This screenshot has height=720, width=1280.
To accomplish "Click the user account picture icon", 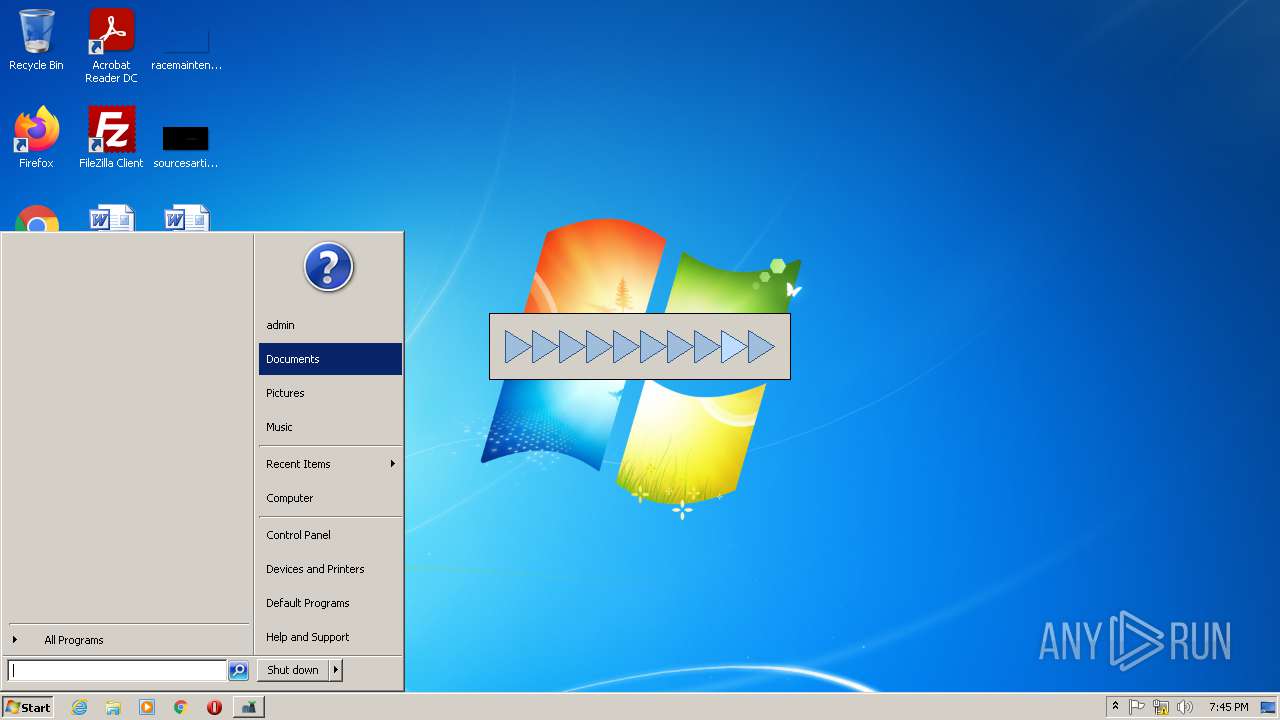I will tap(329, 267).
